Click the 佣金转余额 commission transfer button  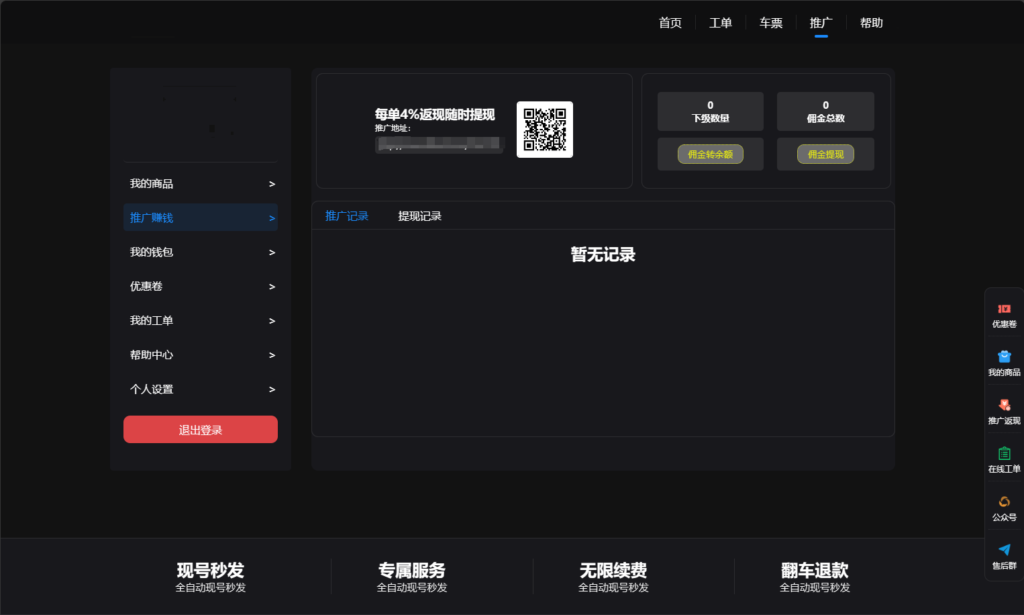[710, 154]
